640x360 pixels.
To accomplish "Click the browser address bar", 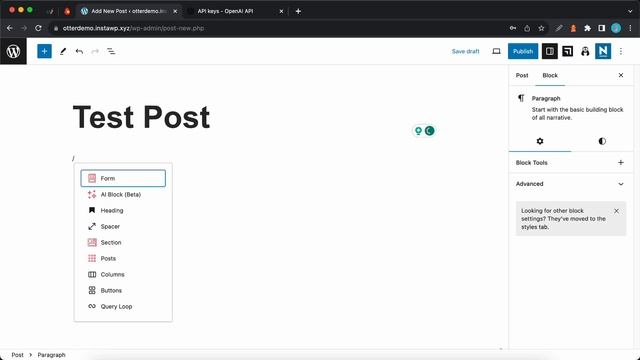I will (x=278, y=28).
